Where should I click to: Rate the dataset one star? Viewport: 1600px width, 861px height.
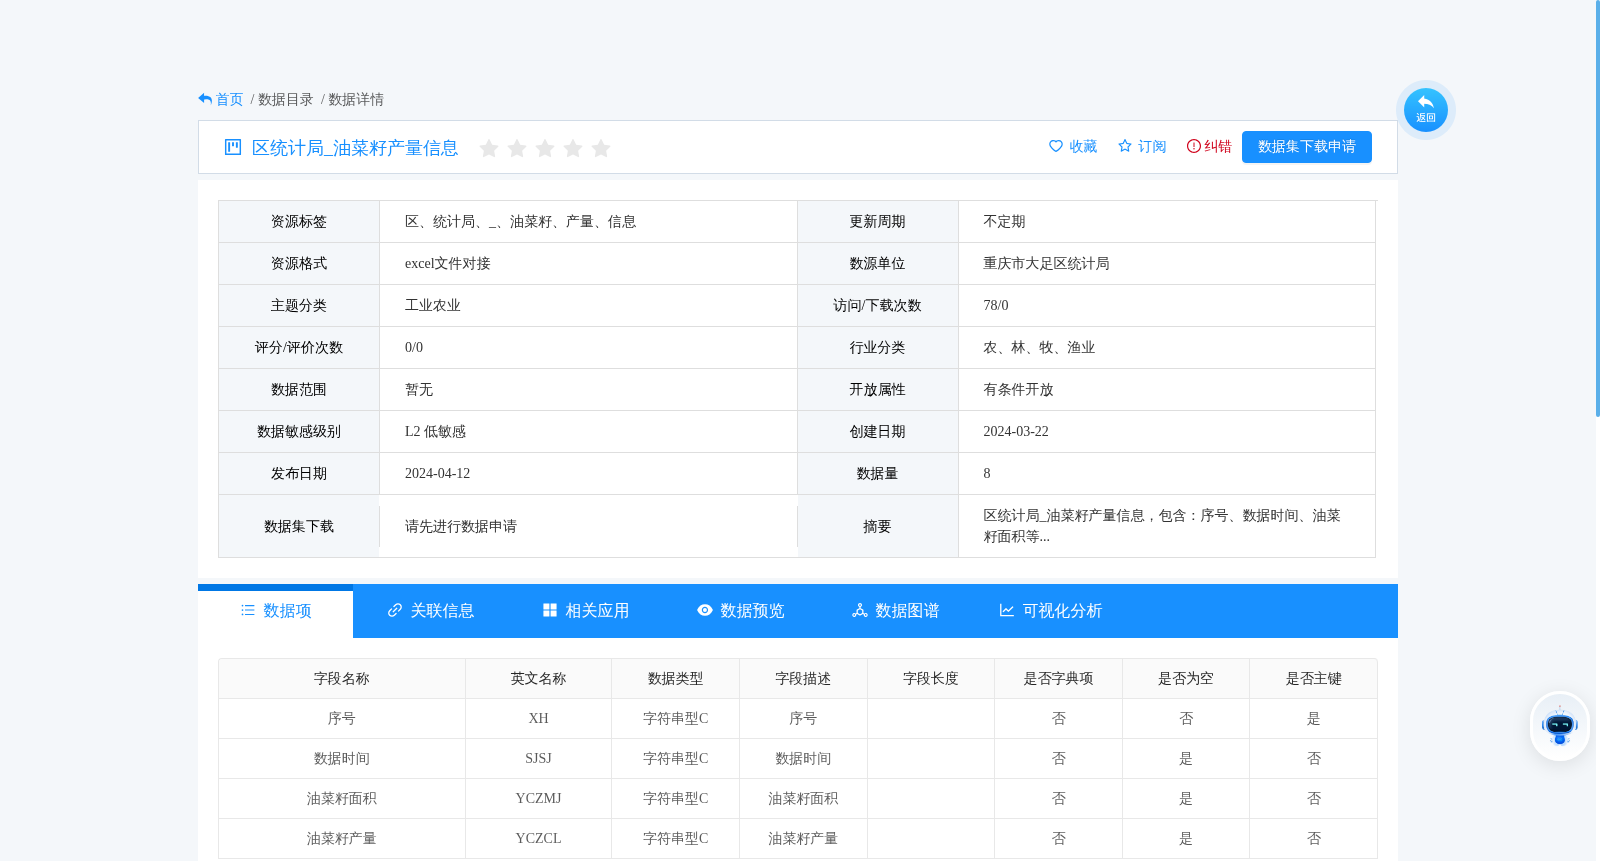click(x=489, y=148)
